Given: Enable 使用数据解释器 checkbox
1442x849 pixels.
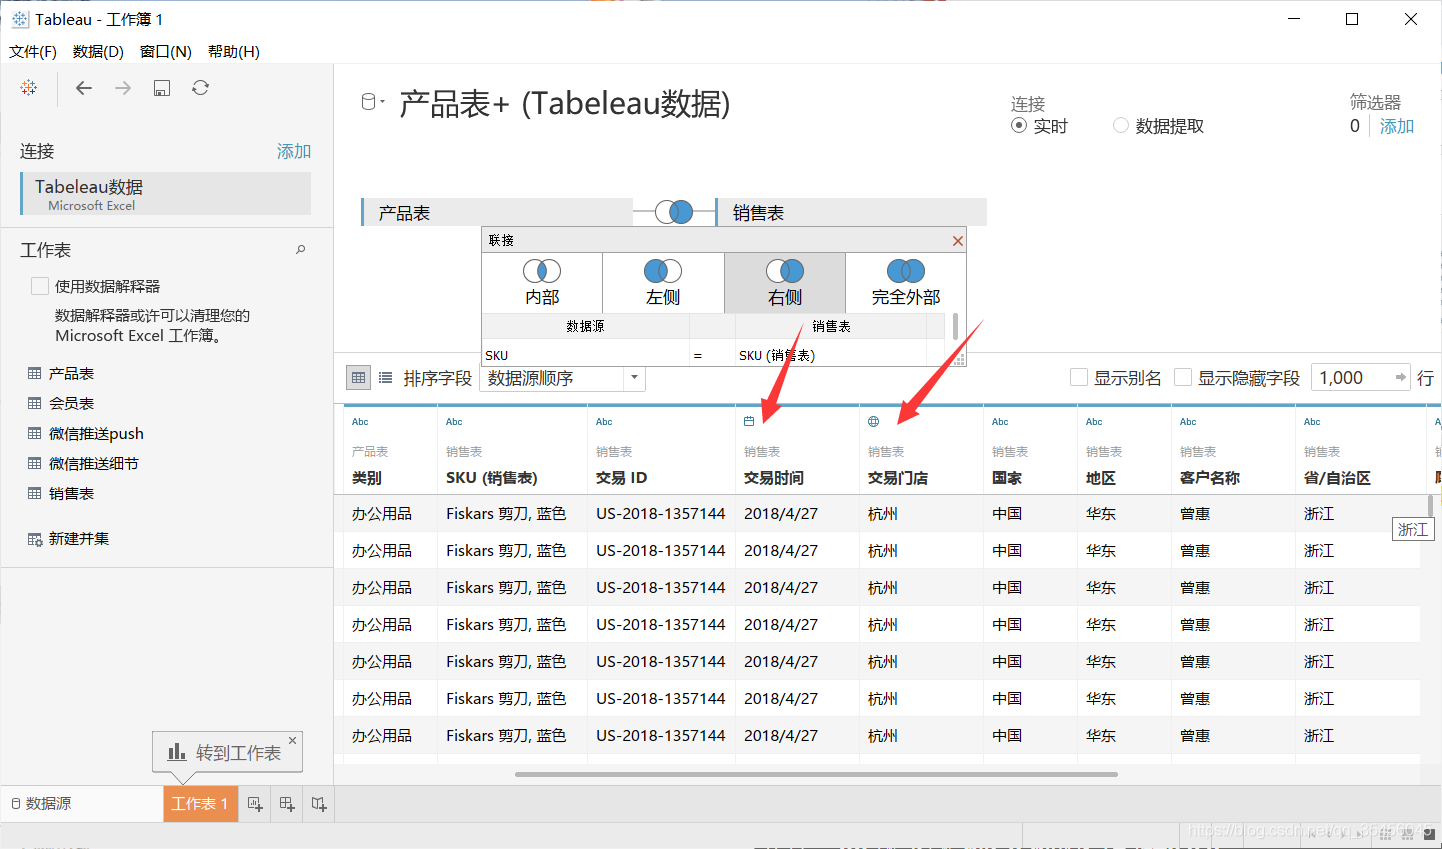Looking at the screenshot, I should coord(40,286).
